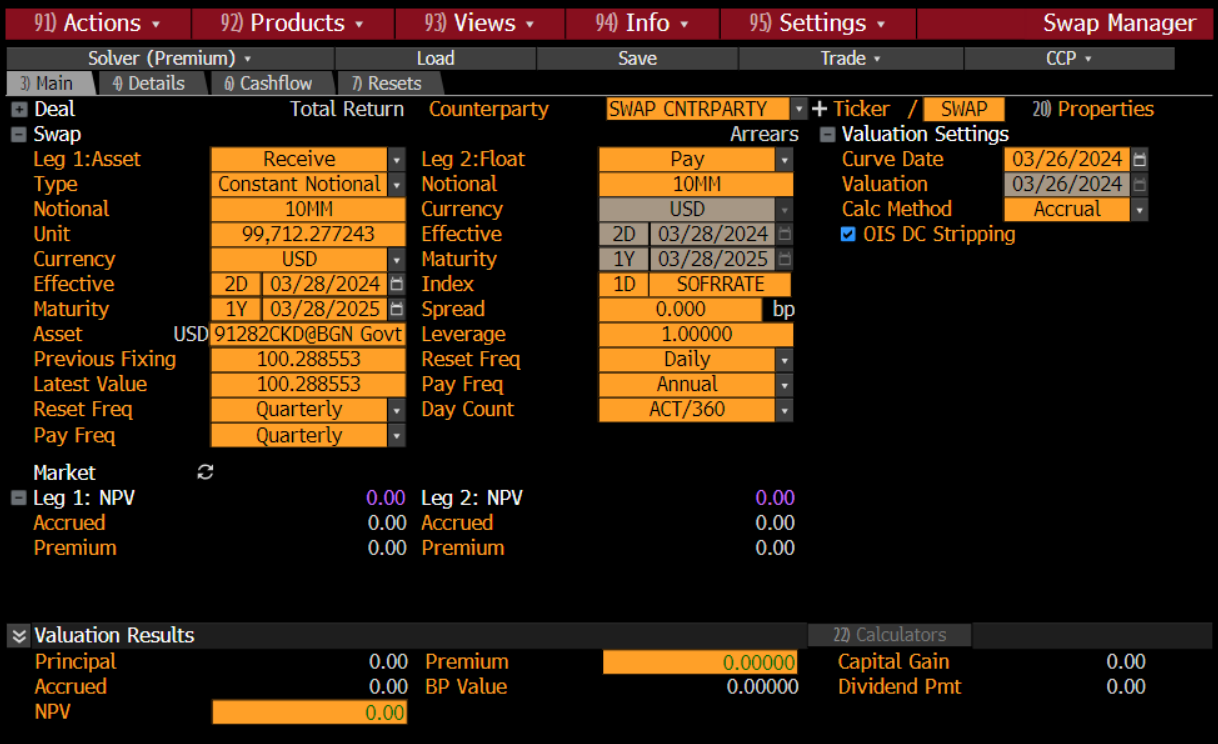The image size is (1218, 744).
Task: Open the Actions menu
Action: tap(99, 23)
